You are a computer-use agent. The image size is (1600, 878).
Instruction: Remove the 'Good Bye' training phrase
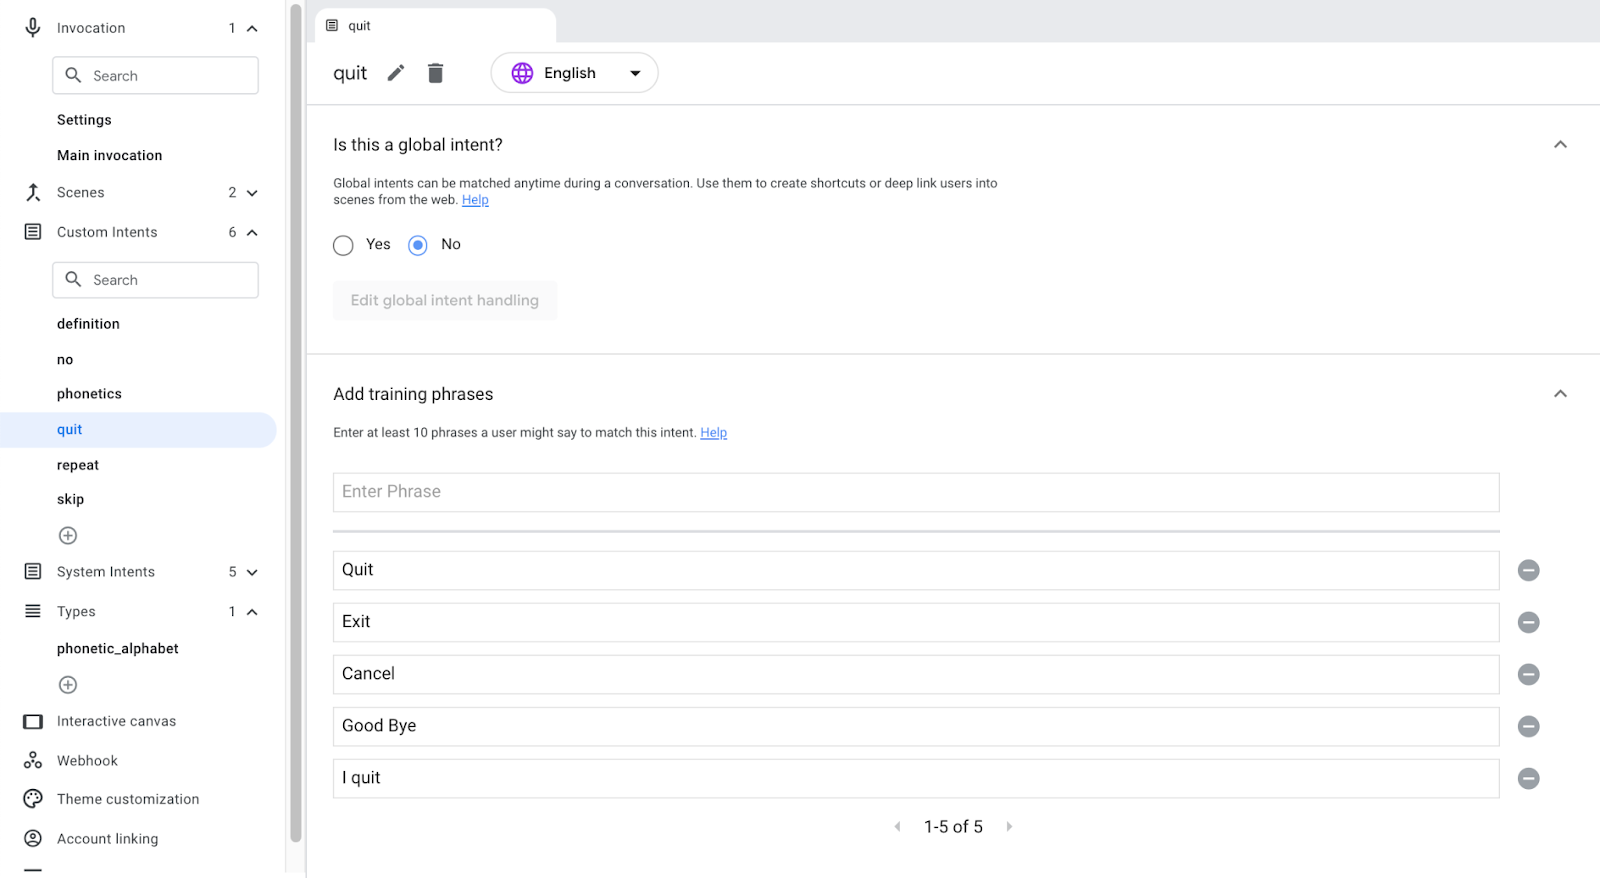click(x=1528, y=726)
